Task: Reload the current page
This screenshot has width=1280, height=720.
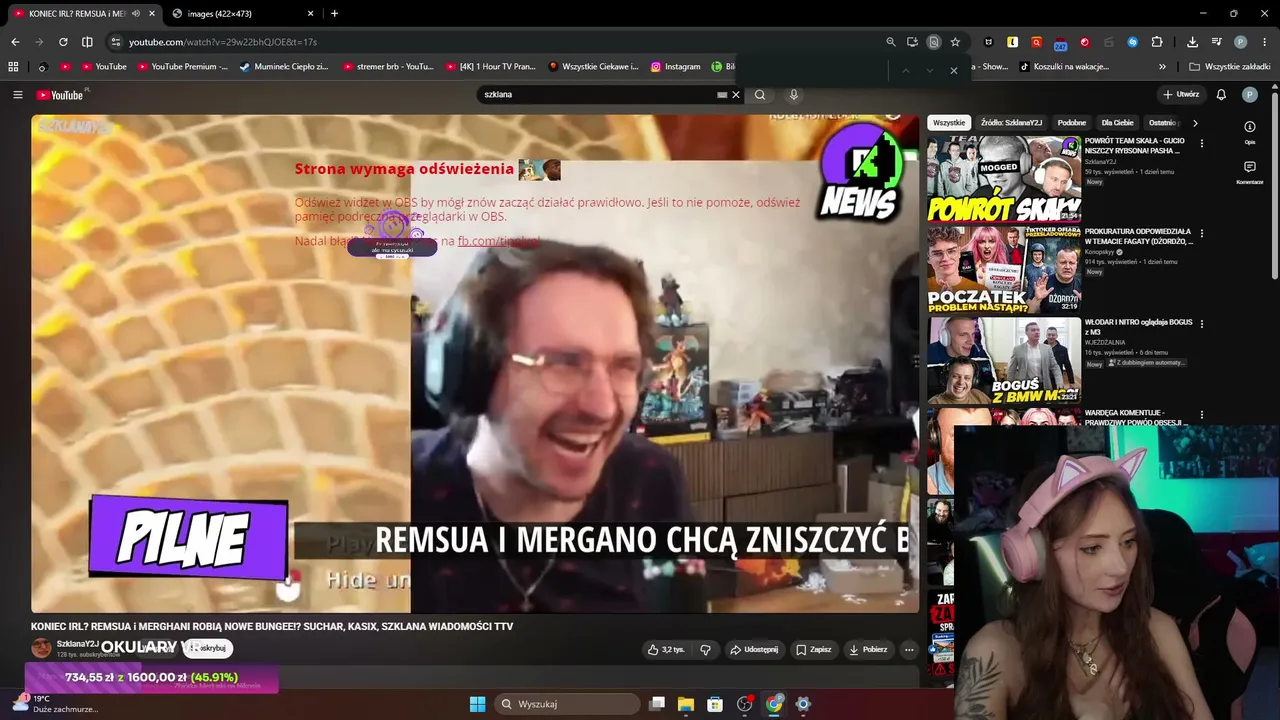Action: tap(63, 42)
